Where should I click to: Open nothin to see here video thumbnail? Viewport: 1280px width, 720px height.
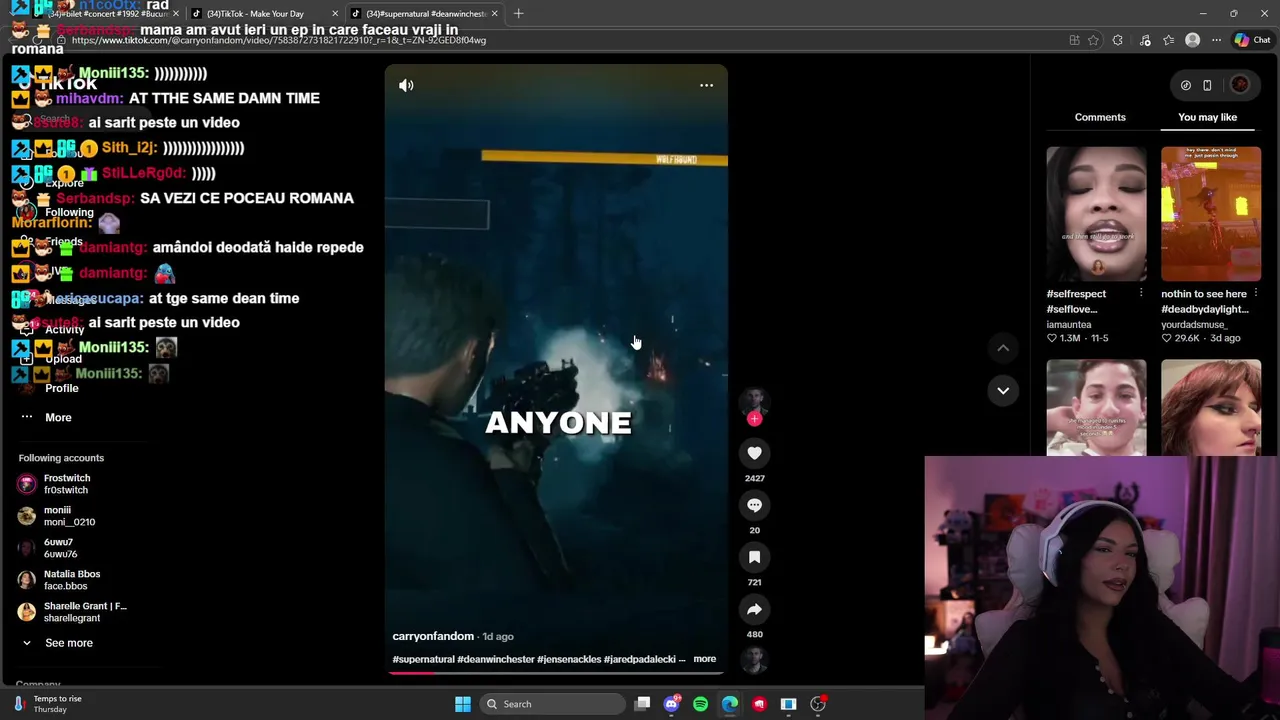1211,214
